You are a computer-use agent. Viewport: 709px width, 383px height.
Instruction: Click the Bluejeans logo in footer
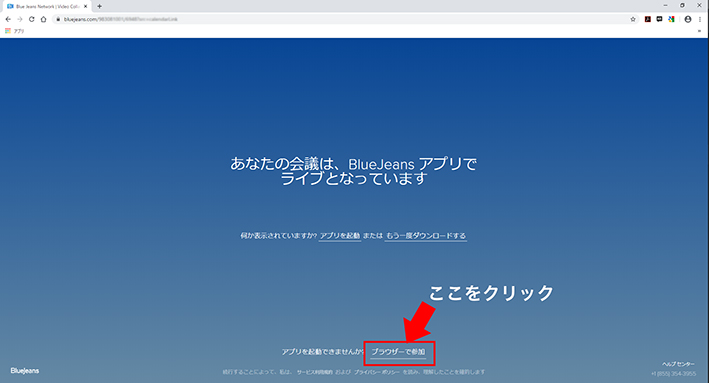pos(25,371)
